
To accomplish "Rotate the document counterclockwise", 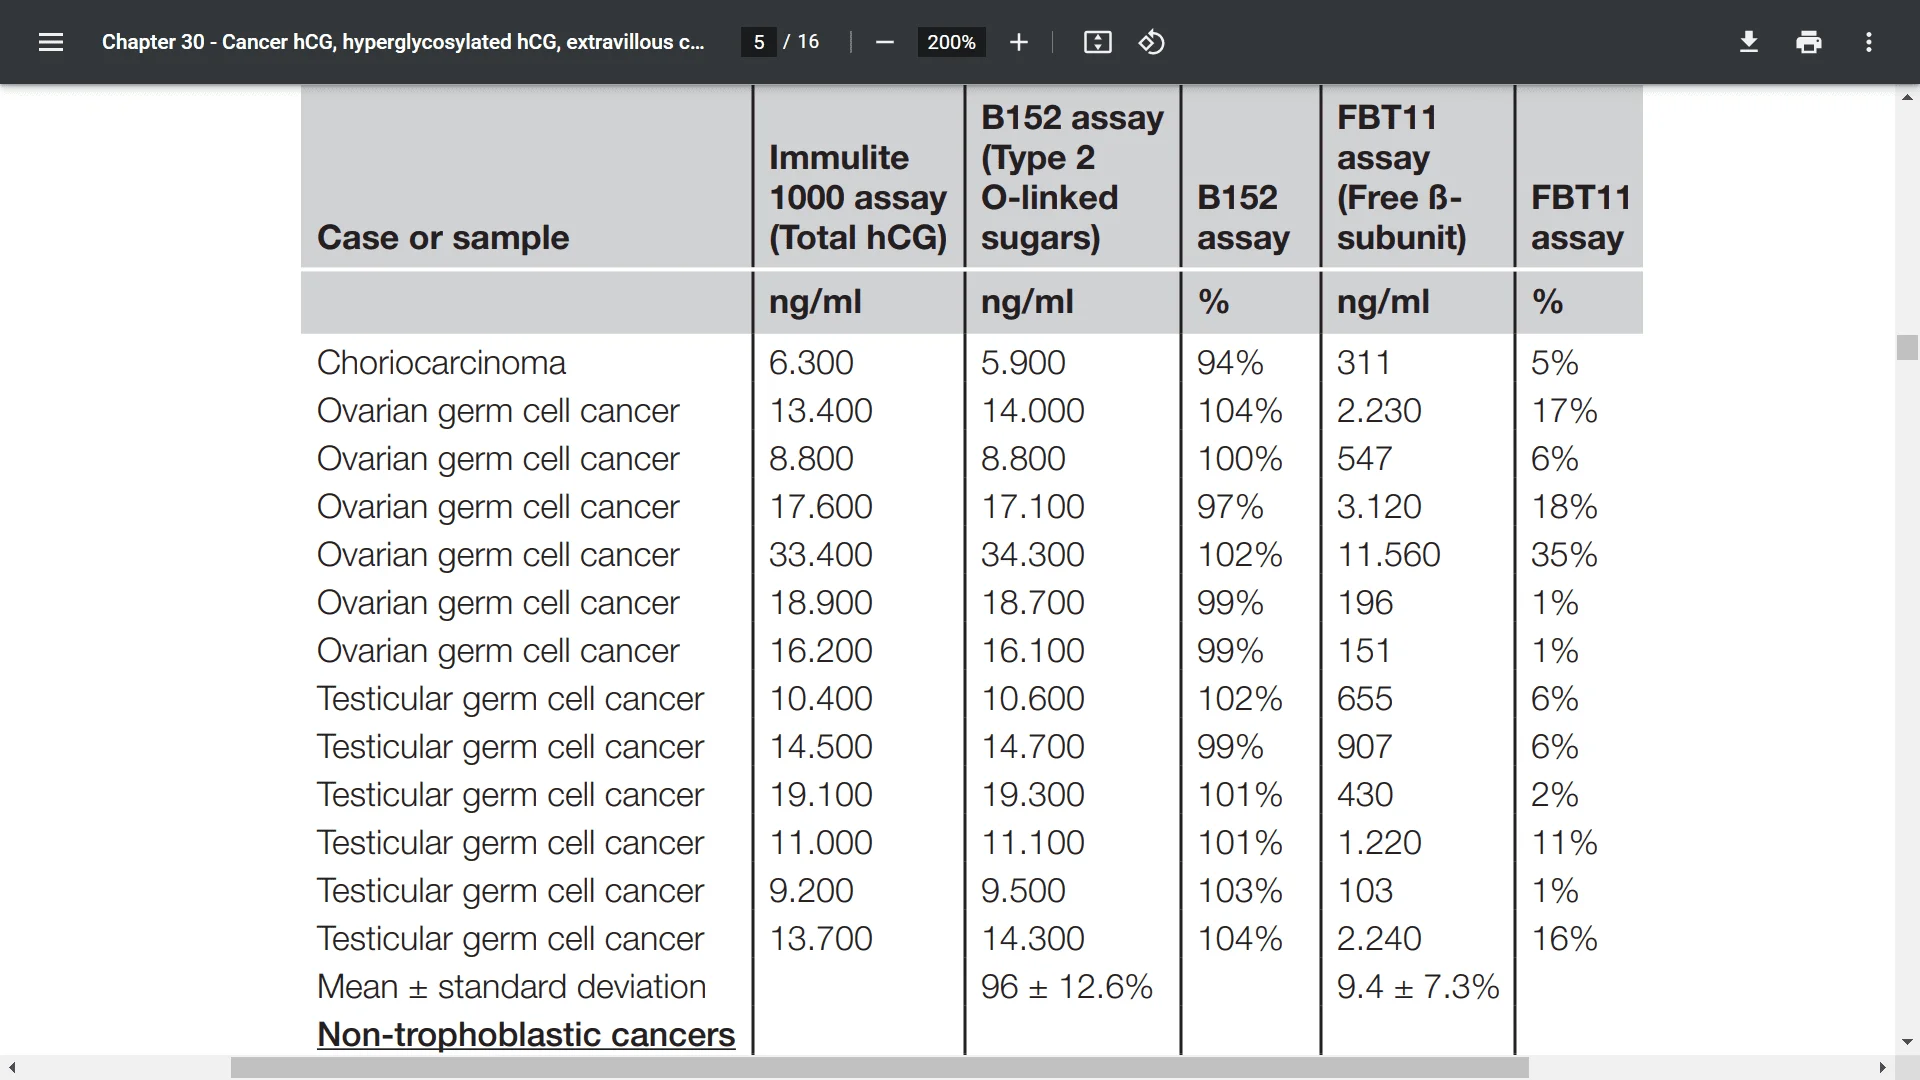I will 1151,42.
